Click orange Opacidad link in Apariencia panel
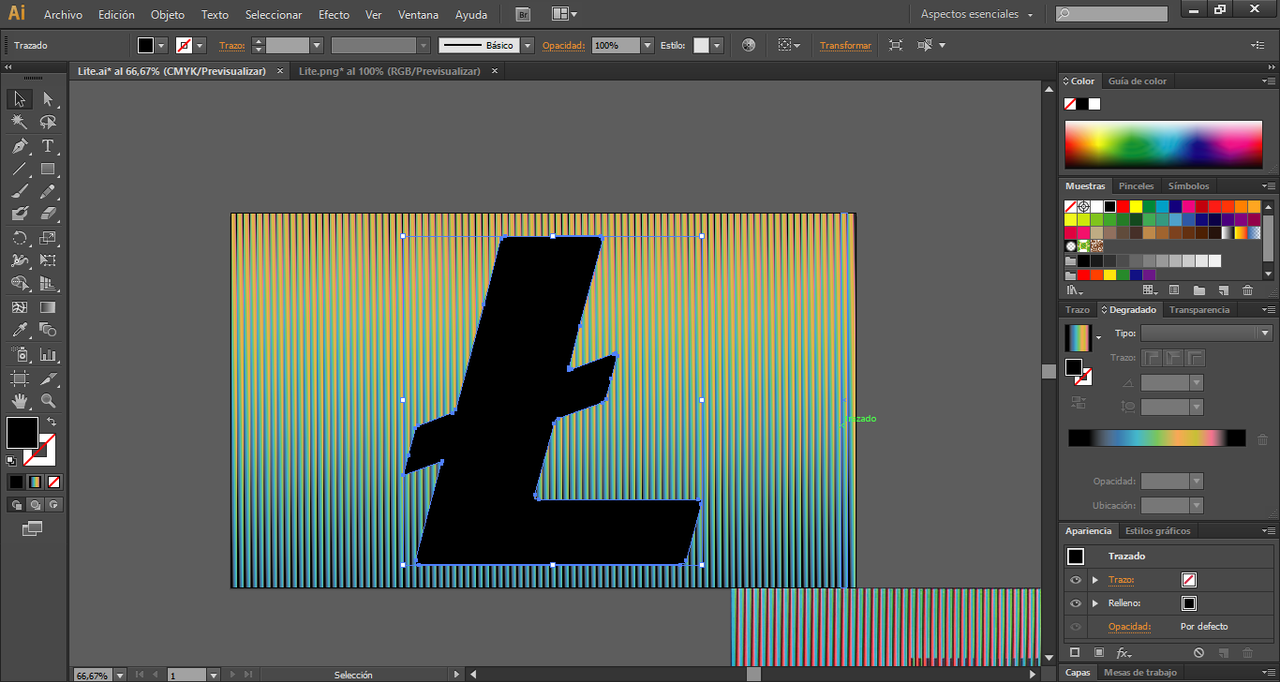This screenshot has height=682, width=1280. coord(1129,626)
